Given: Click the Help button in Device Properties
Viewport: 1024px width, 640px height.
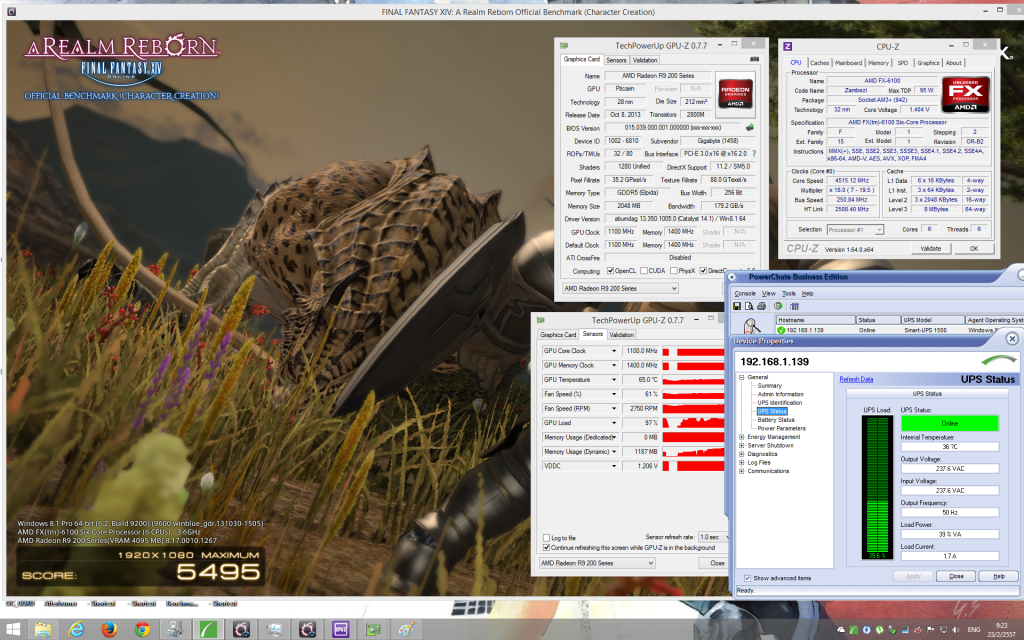Looking at the screenshot, I should pyautogui.click(x=999, y=576).
